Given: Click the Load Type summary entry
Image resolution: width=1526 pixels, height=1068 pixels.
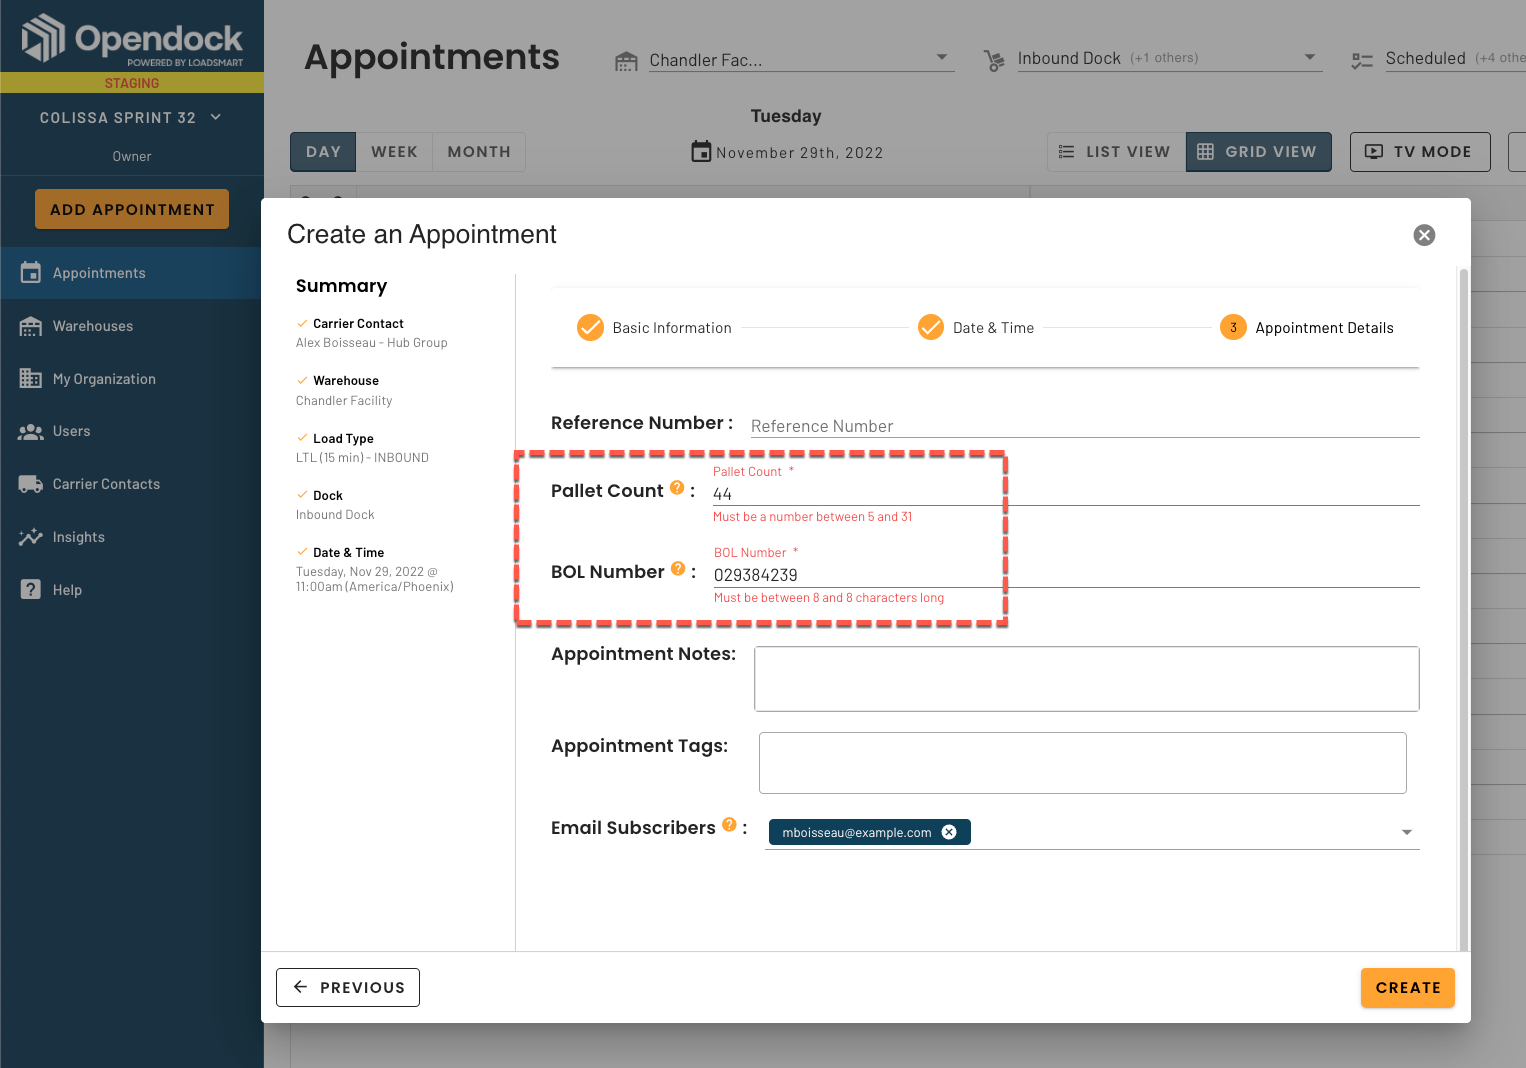Looking at the screenshot, I should [x=362, y=448].
